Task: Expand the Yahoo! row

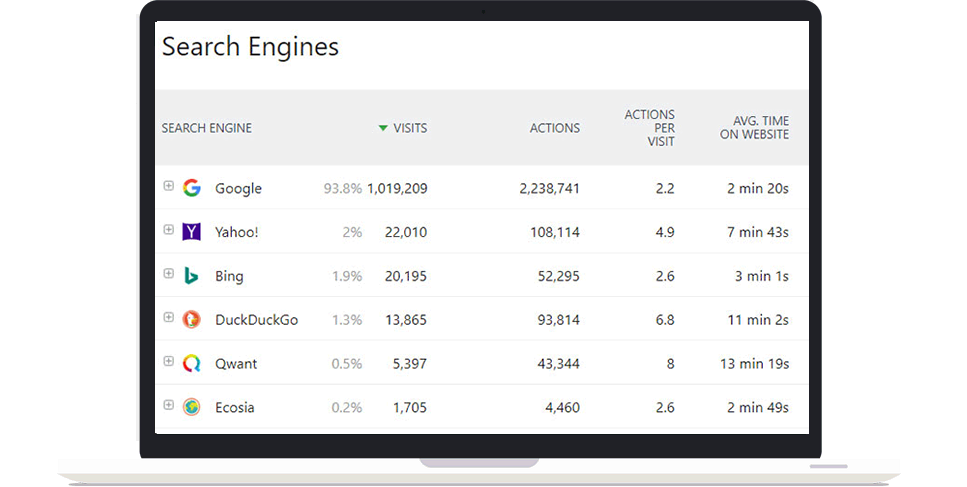Action: click(168, 229)
